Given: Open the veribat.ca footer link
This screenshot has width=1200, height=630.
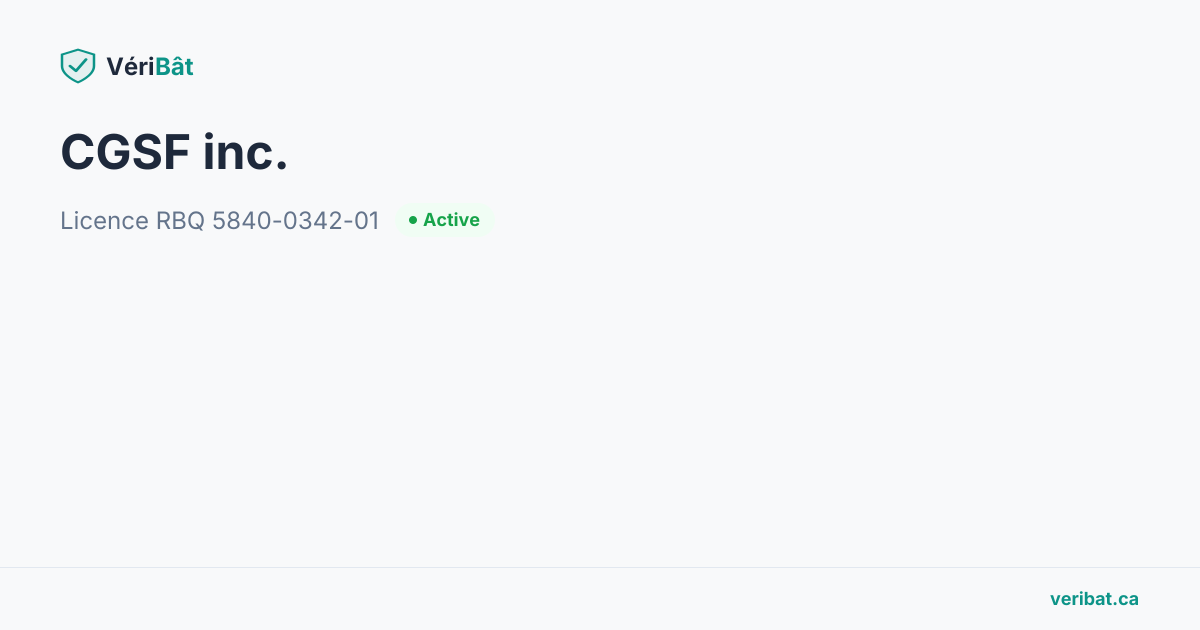Looking at the screenshot, I should (x=1094, y=599).
